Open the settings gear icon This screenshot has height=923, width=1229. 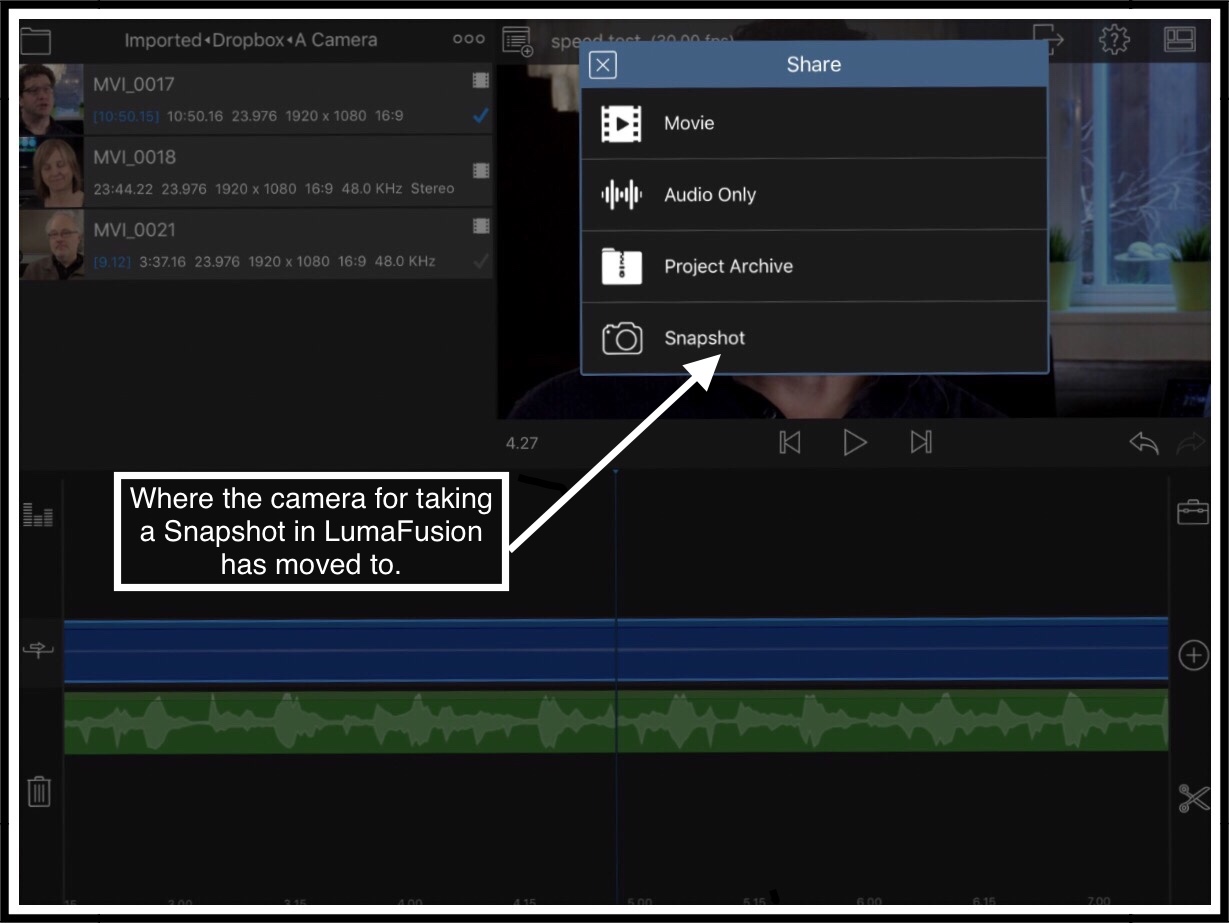point(1114,40)
